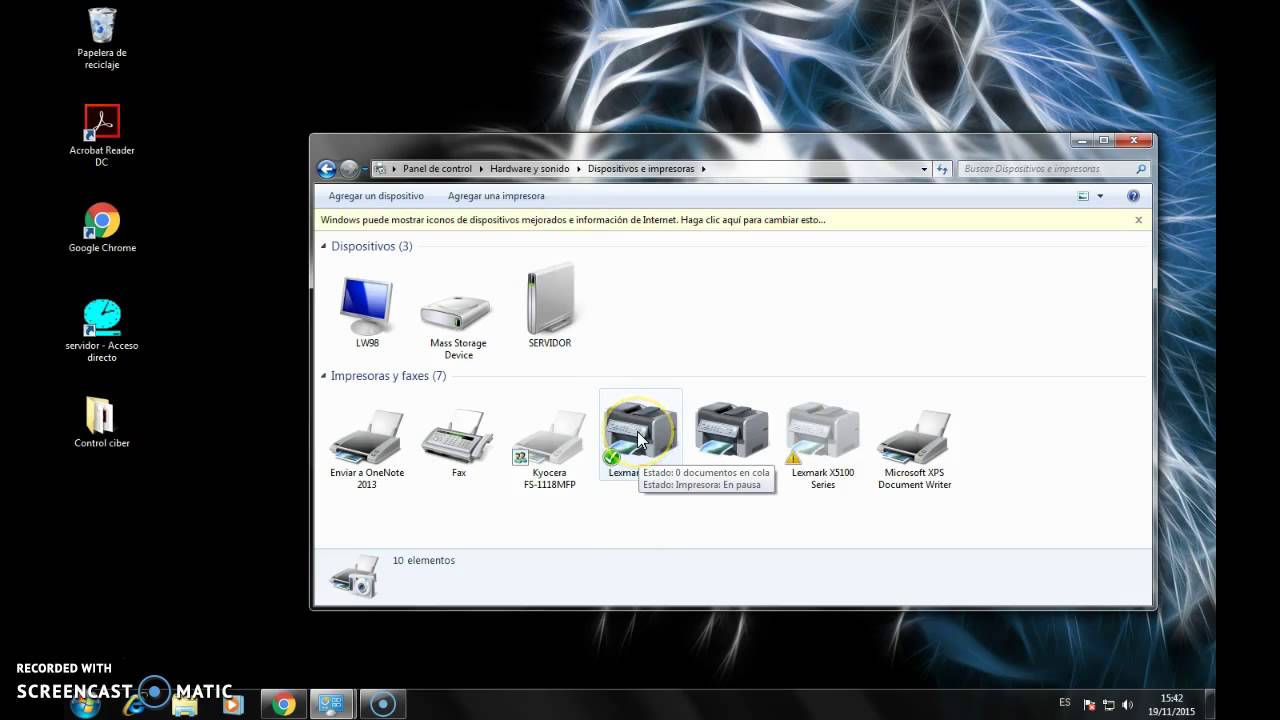1280x720 pixels.
Task: Click the media player taskbar icon
Action: (233, 705)
